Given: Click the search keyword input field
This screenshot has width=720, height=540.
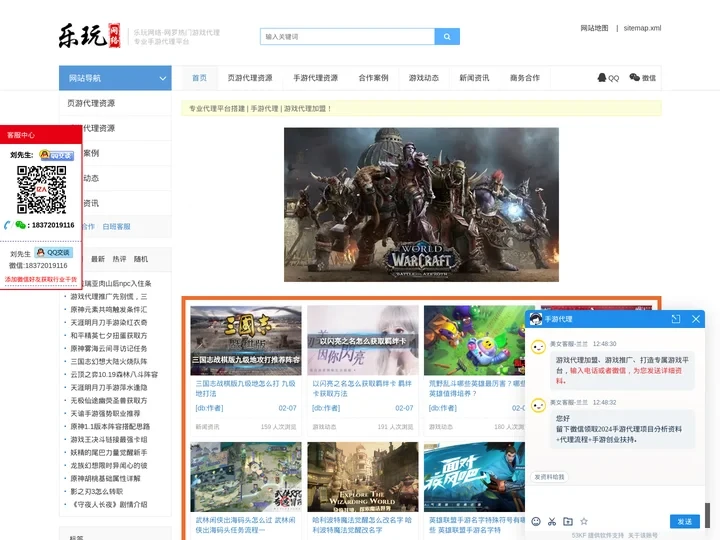Looking at the screenshot, I should 348,37.
